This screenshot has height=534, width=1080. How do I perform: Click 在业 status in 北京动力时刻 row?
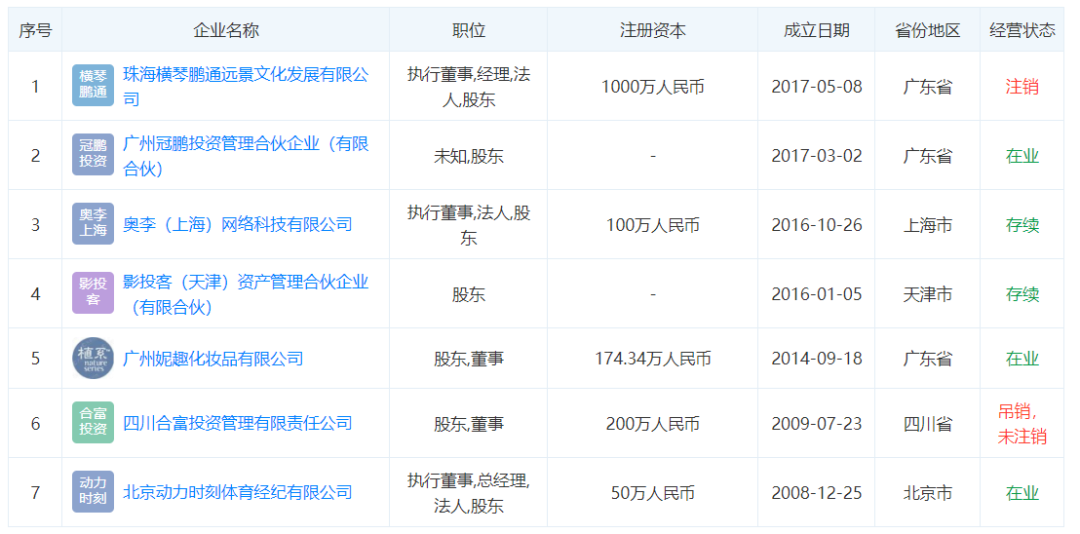(x=1022, y=493)
